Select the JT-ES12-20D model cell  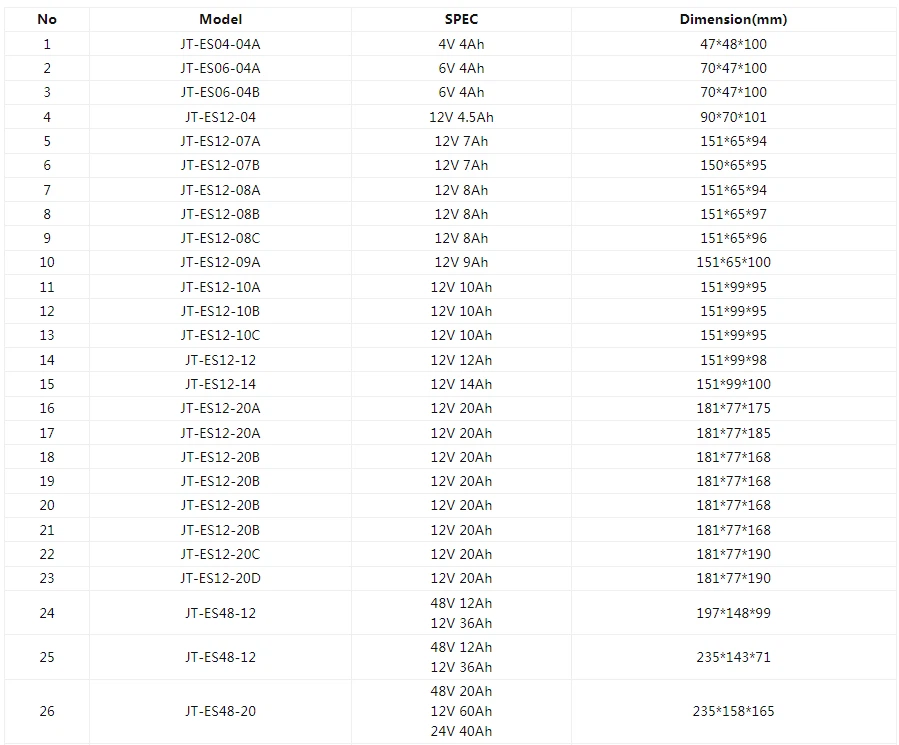220,578
